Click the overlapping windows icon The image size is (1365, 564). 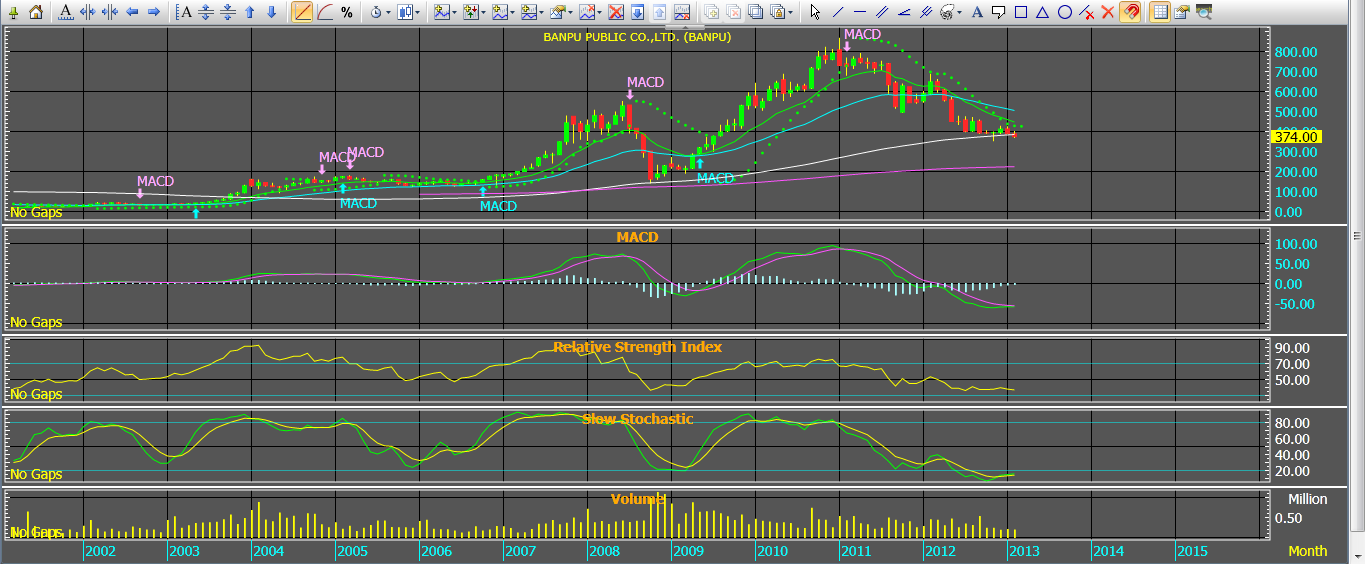756,12
